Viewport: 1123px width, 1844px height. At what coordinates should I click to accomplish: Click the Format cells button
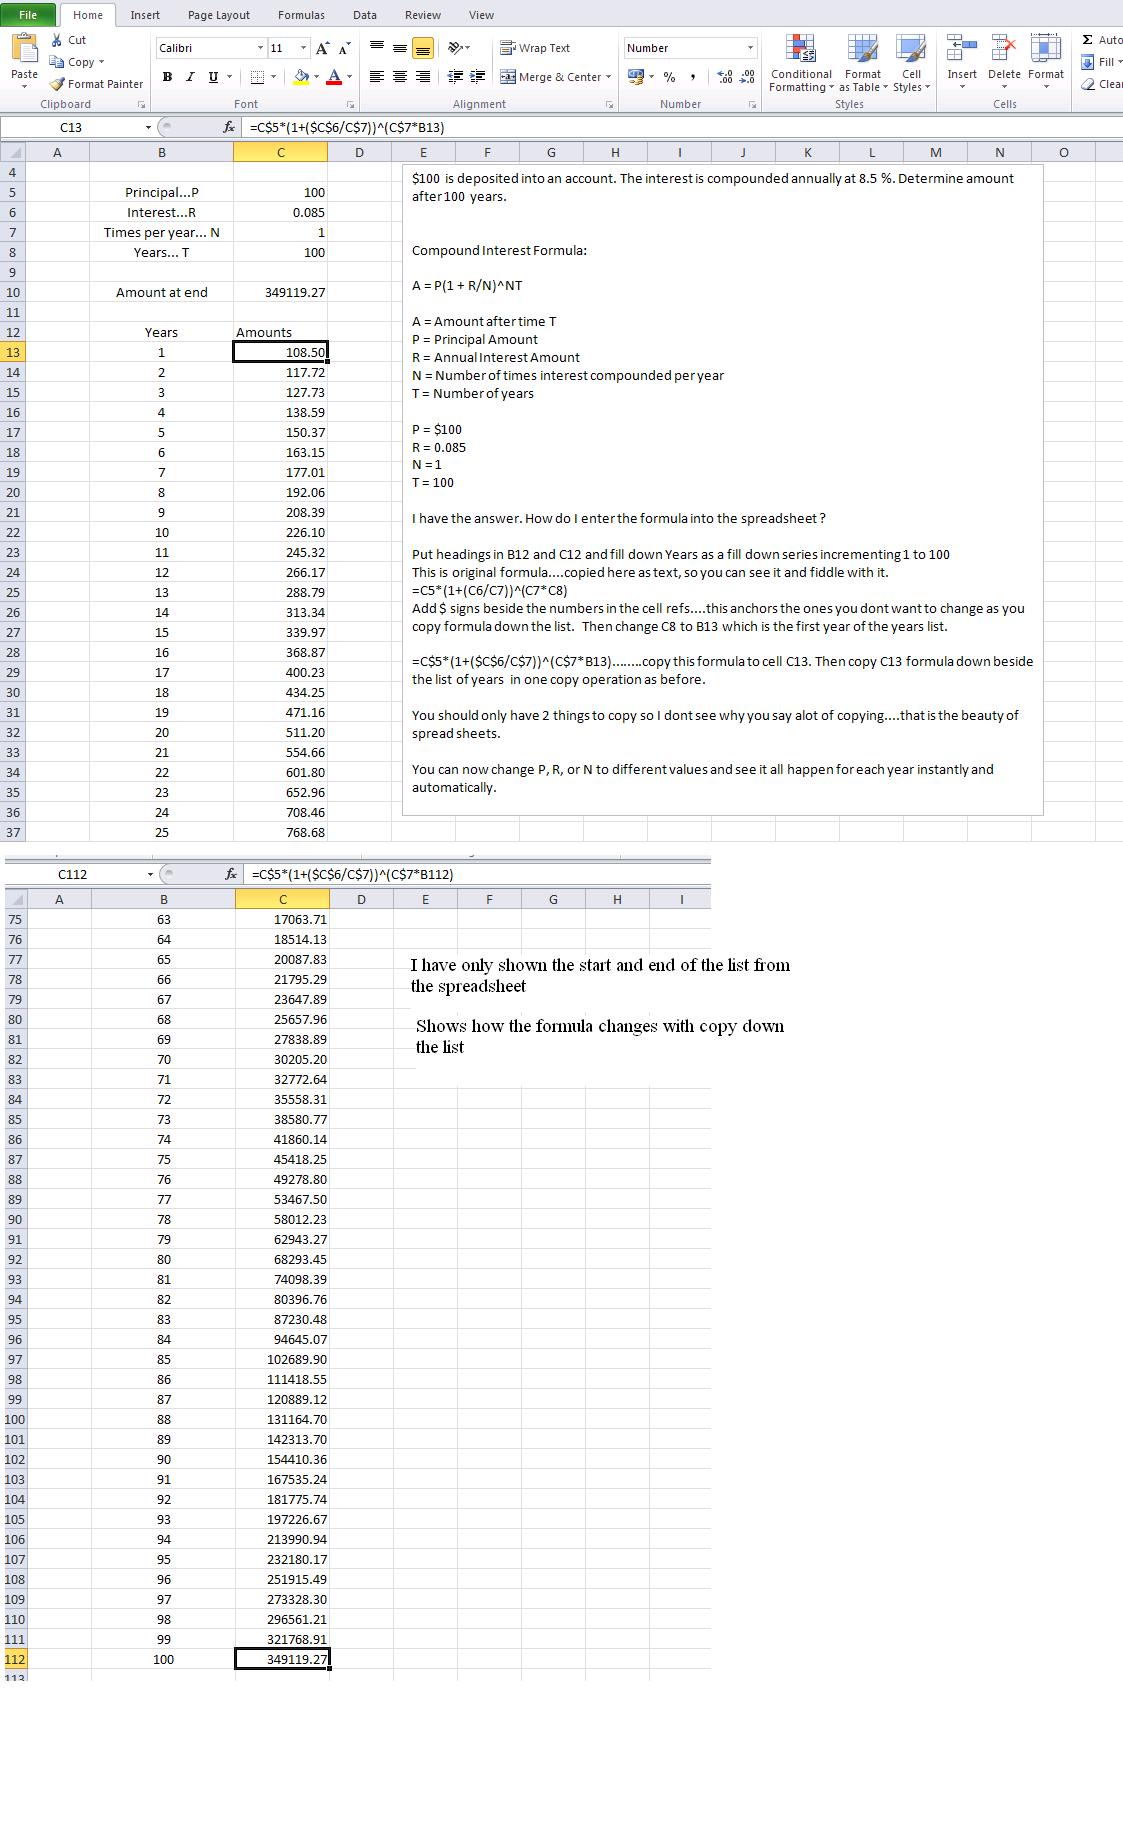pyautogui.click(x=1046, y=60)
